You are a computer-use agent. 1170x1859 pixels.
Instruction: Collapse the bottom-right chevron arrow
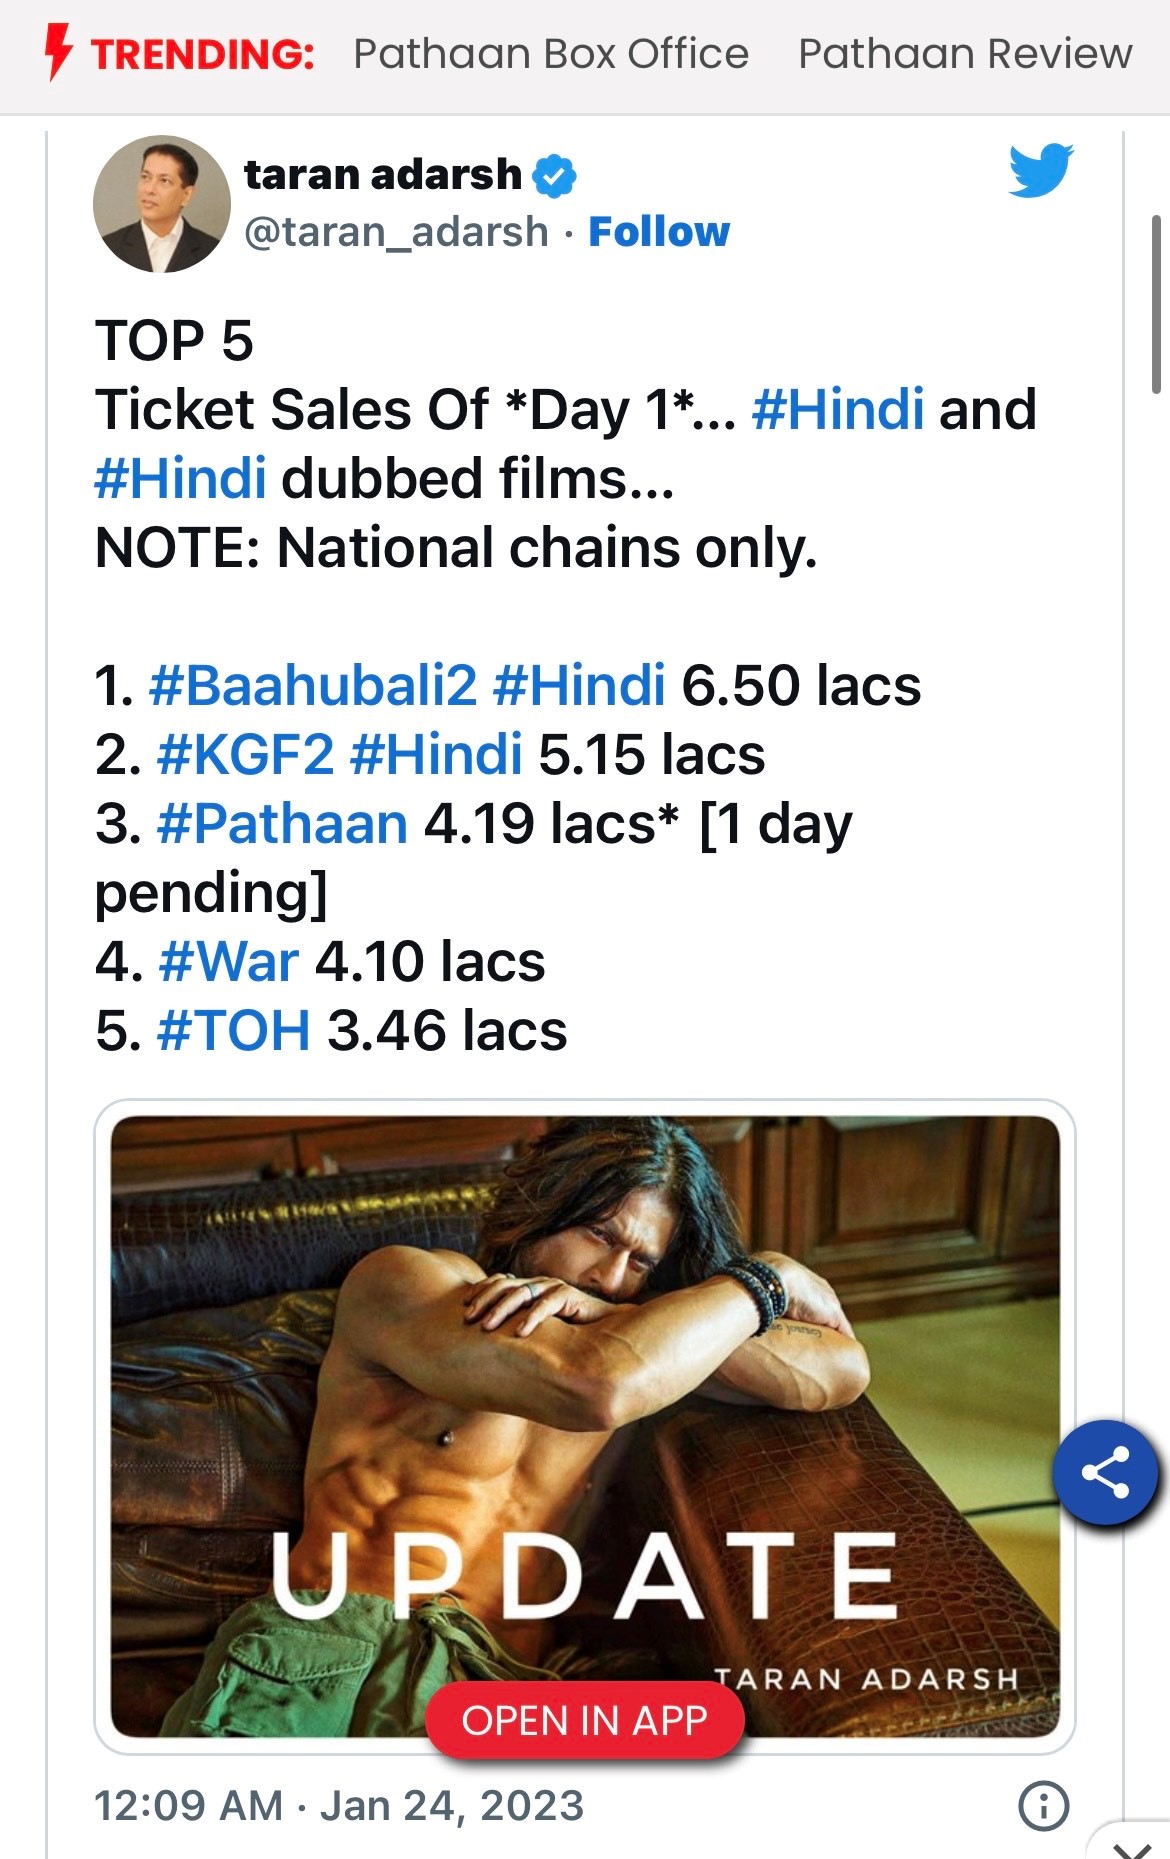pos(1132,1848)
